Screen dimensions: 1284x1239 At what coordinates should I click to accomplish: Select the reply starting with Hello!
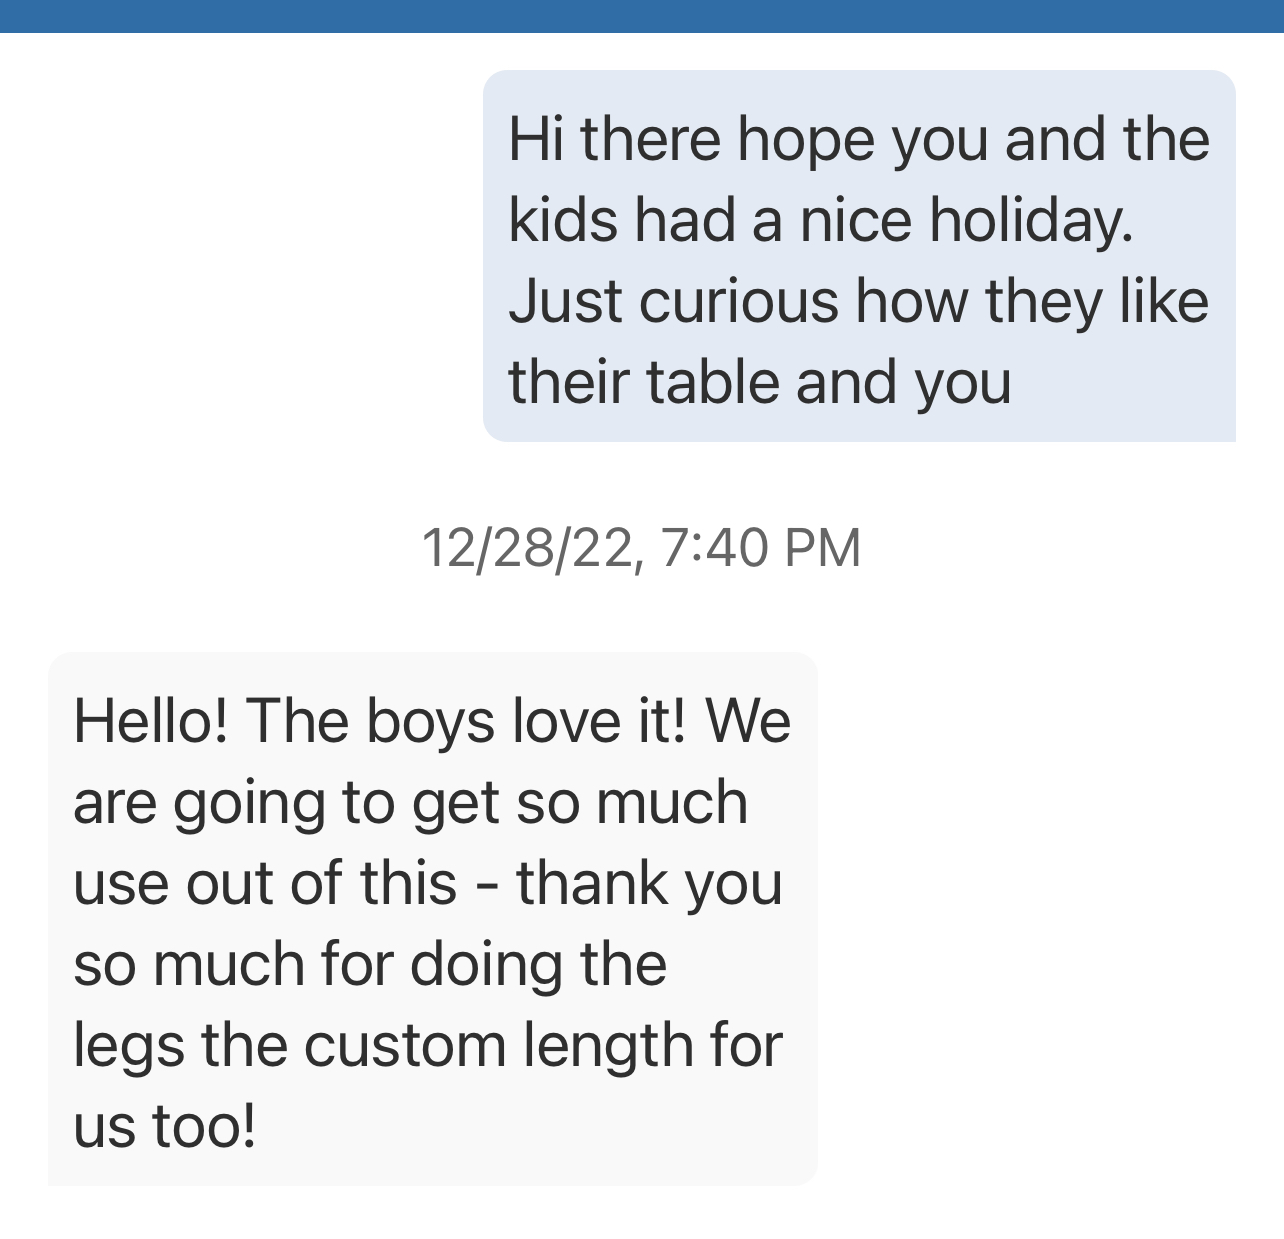click(x=432, y=920)
